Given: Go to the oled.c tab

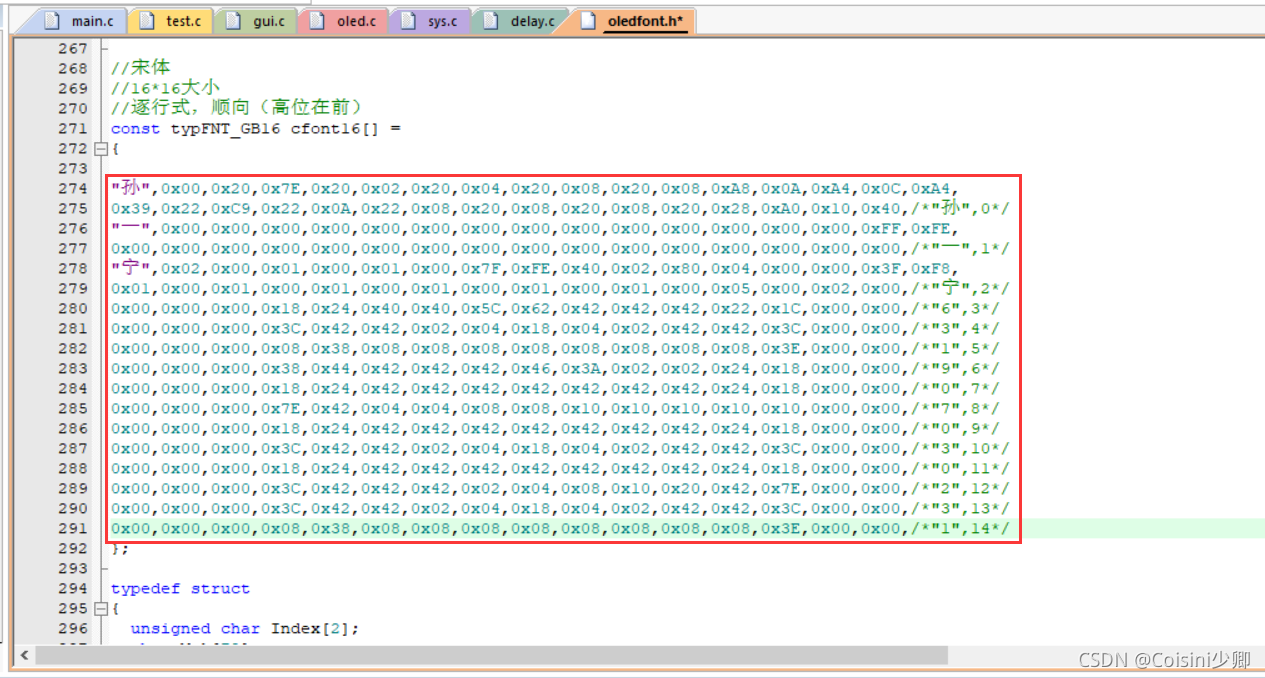Looking at the screenshot, I should pos(343,20).
